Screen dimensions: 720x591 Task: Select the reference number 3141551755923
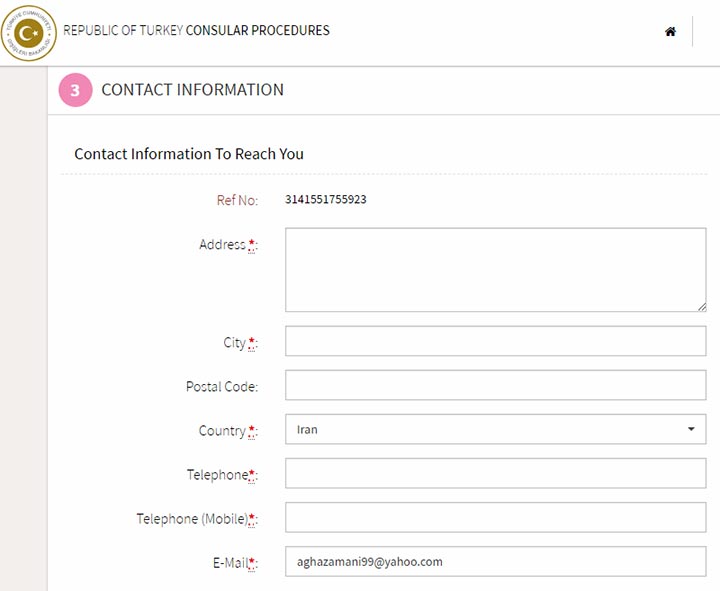[x=326, y=199]
